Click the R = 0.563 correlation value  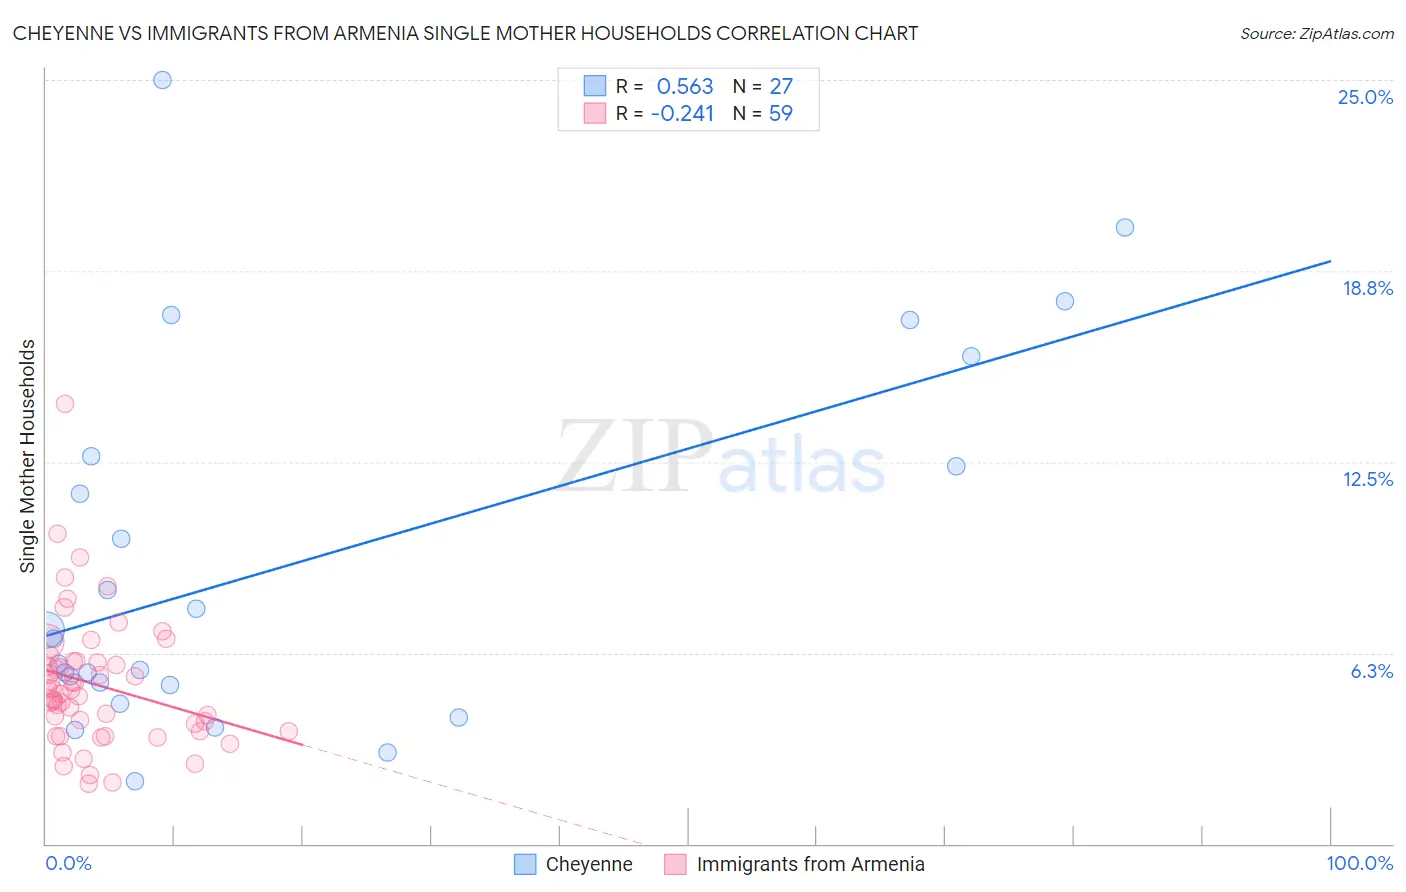click(x=665, y=86)
